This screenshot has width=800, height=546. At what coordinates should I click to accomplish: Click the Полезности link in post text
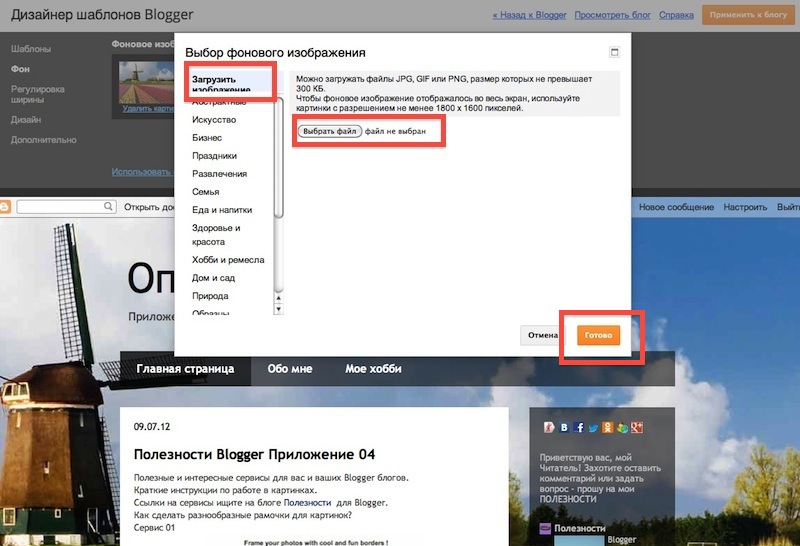tap(307, 503)
